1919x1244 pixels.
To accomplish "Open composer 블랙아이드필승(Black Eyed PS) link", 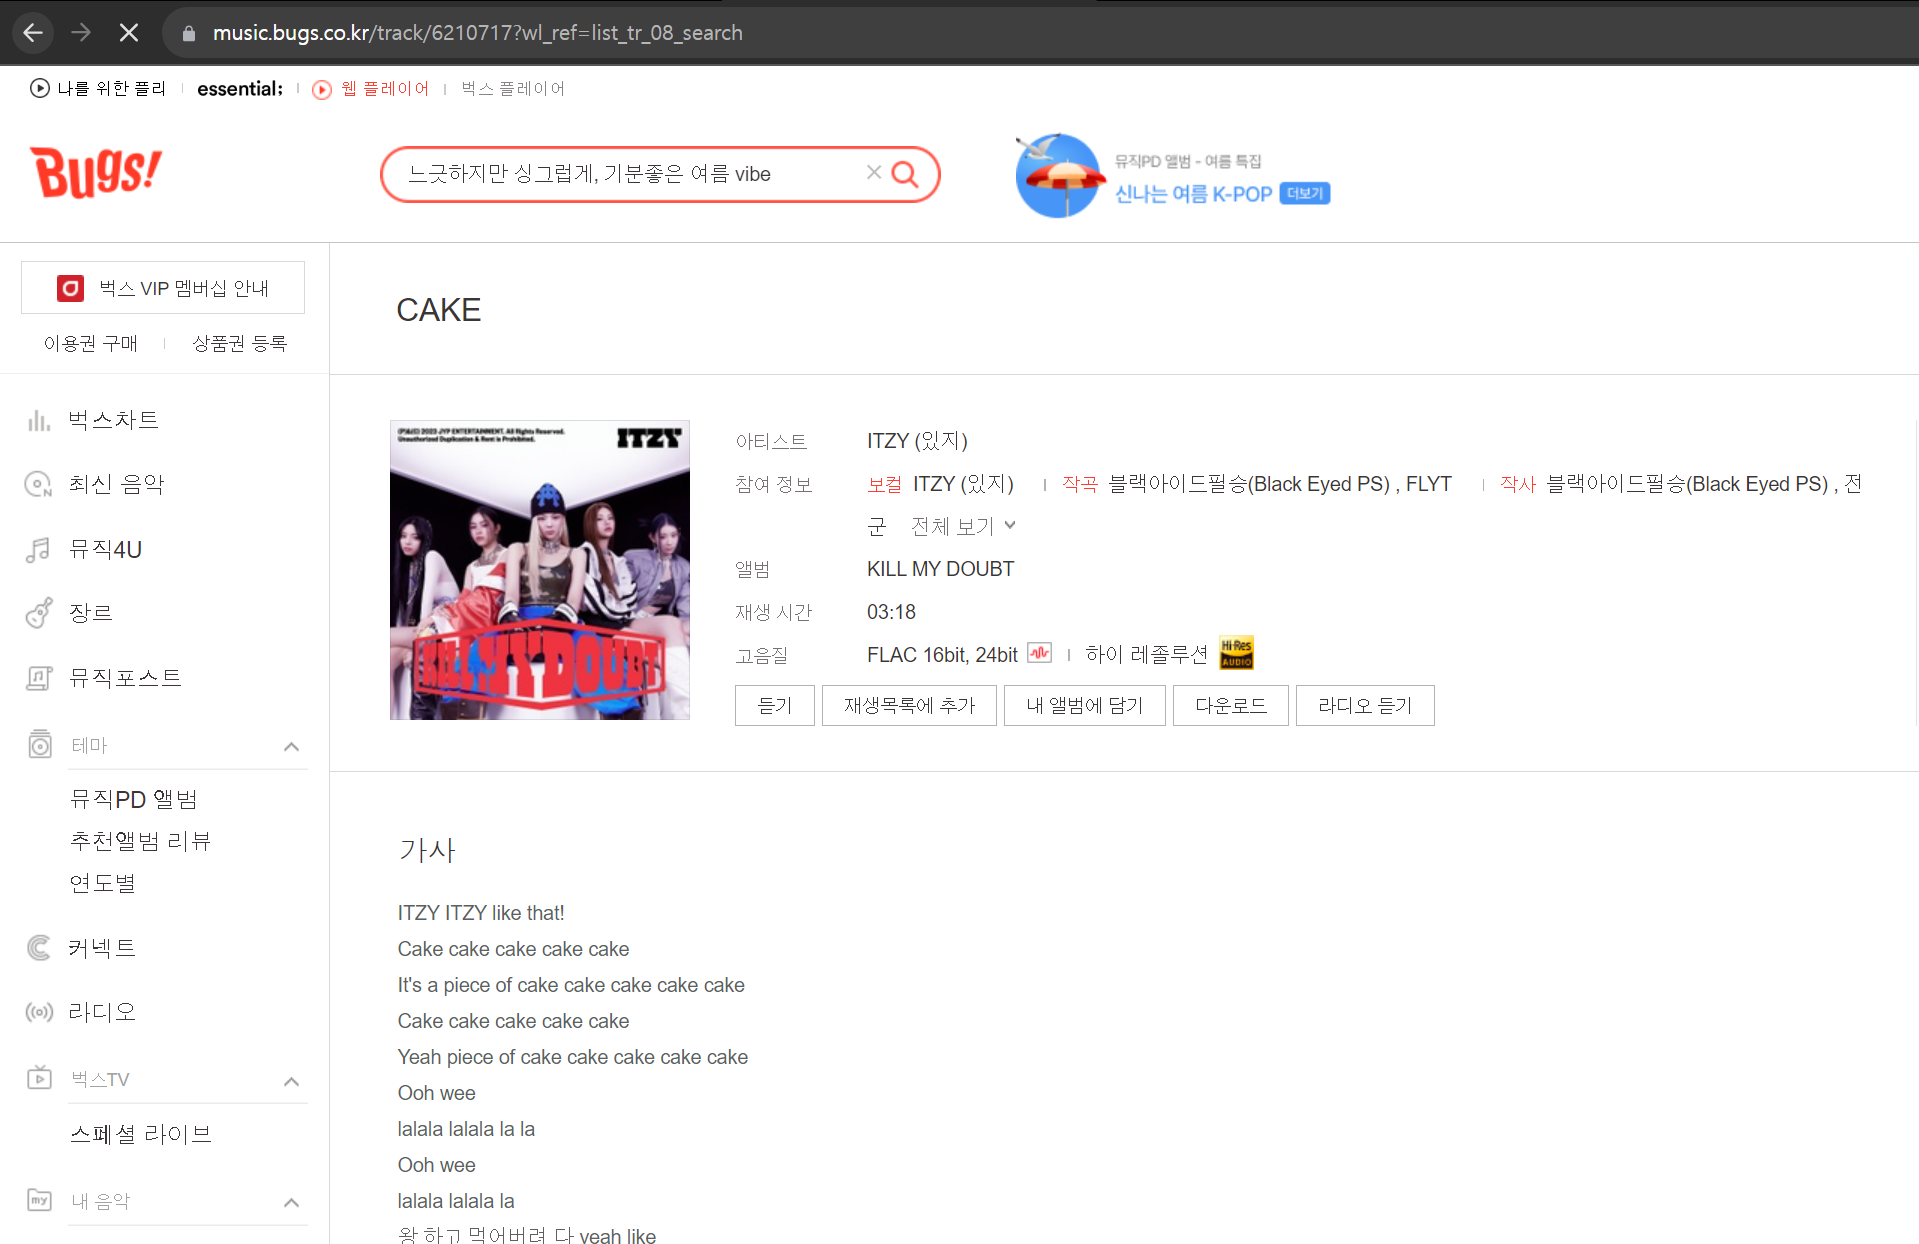I will tap(1249, 484).
